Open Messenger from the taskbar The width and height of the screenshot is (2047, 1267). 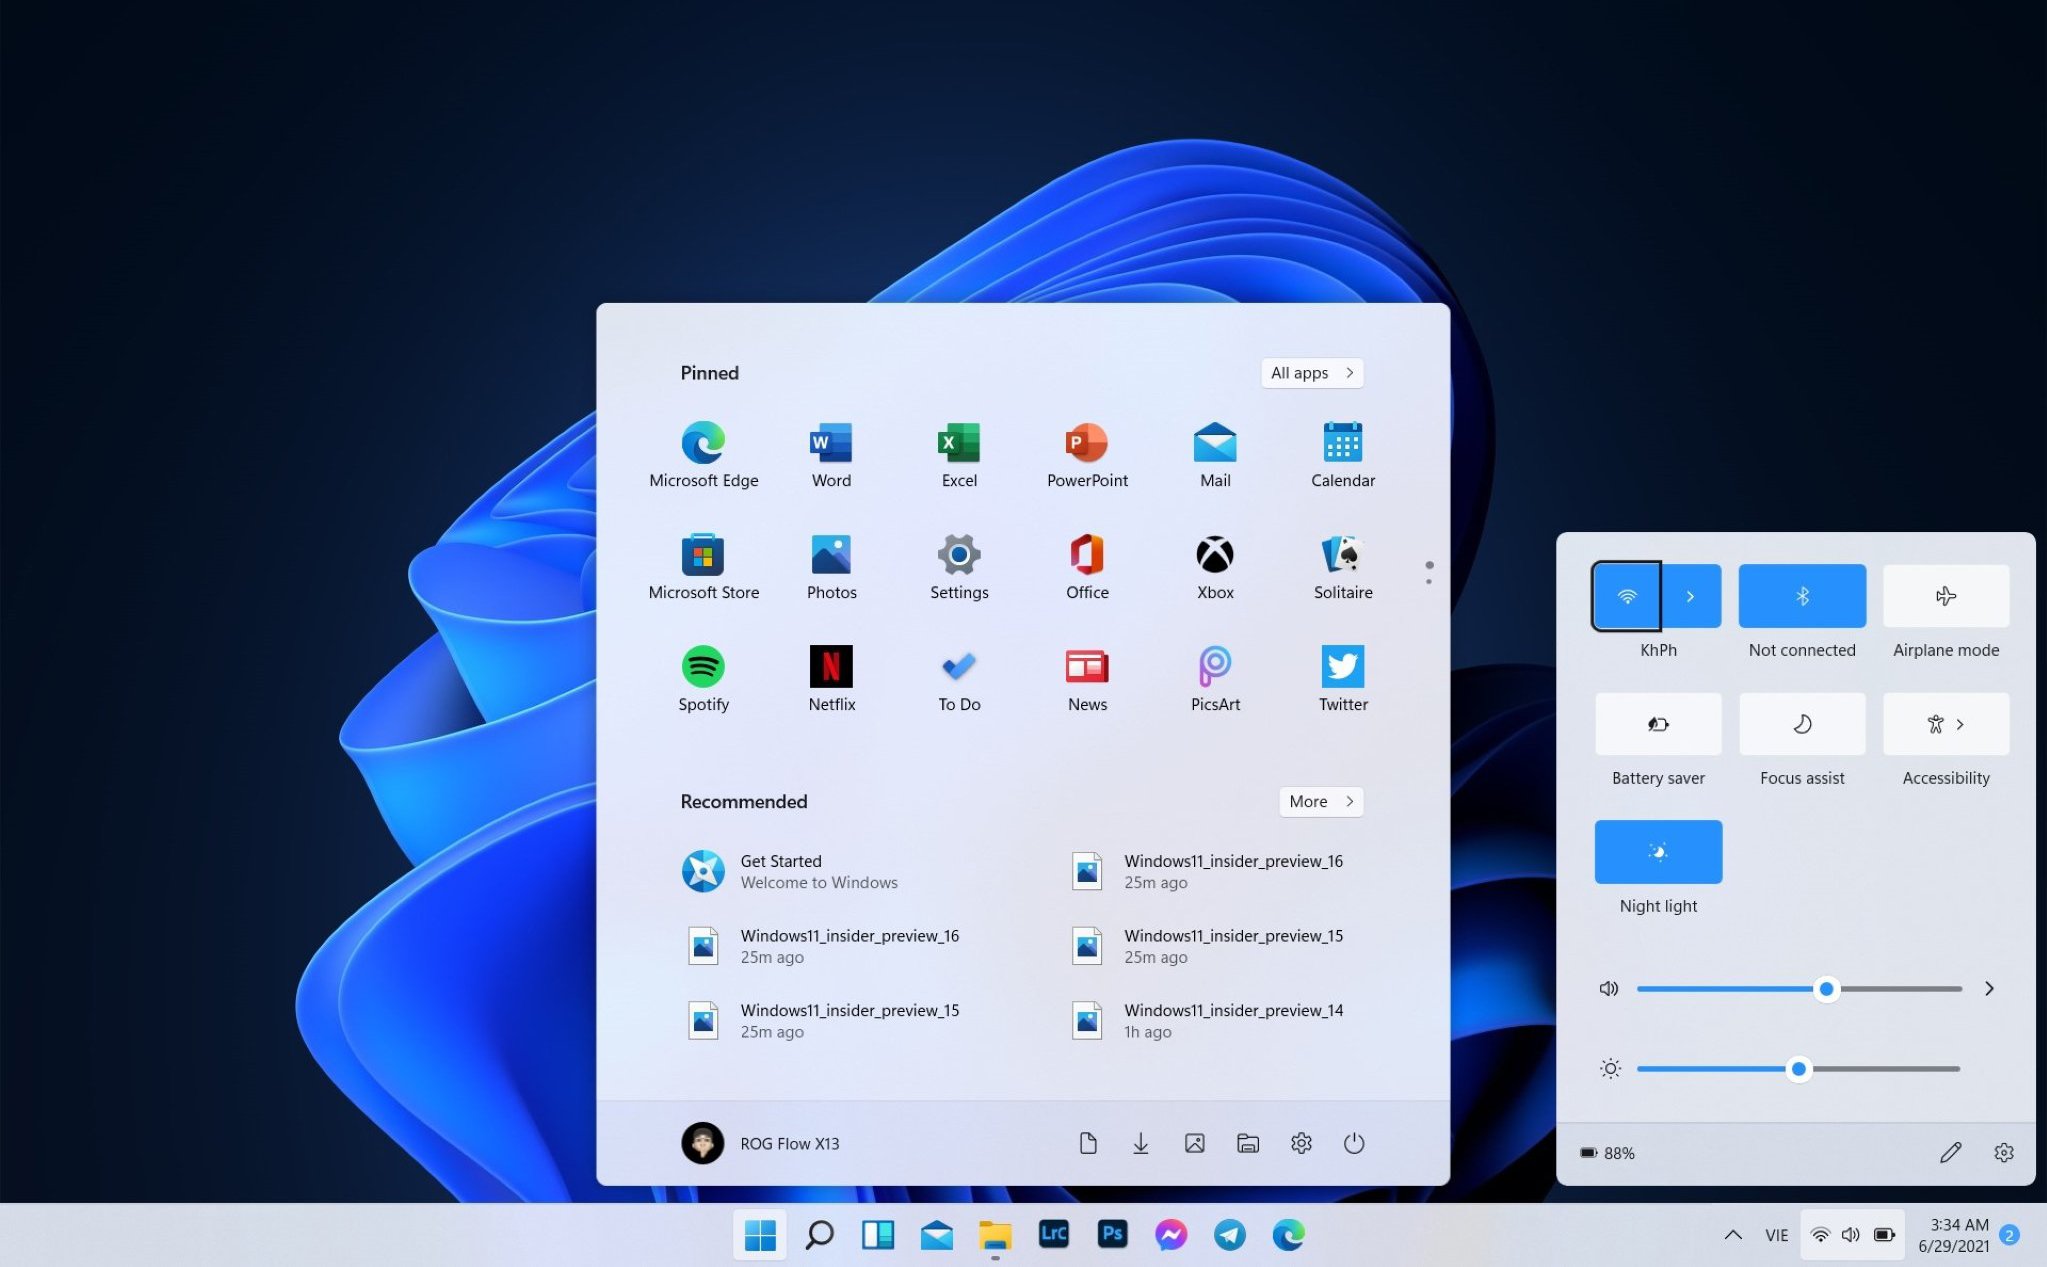pyautogui.click(x=1170, y=1234)
